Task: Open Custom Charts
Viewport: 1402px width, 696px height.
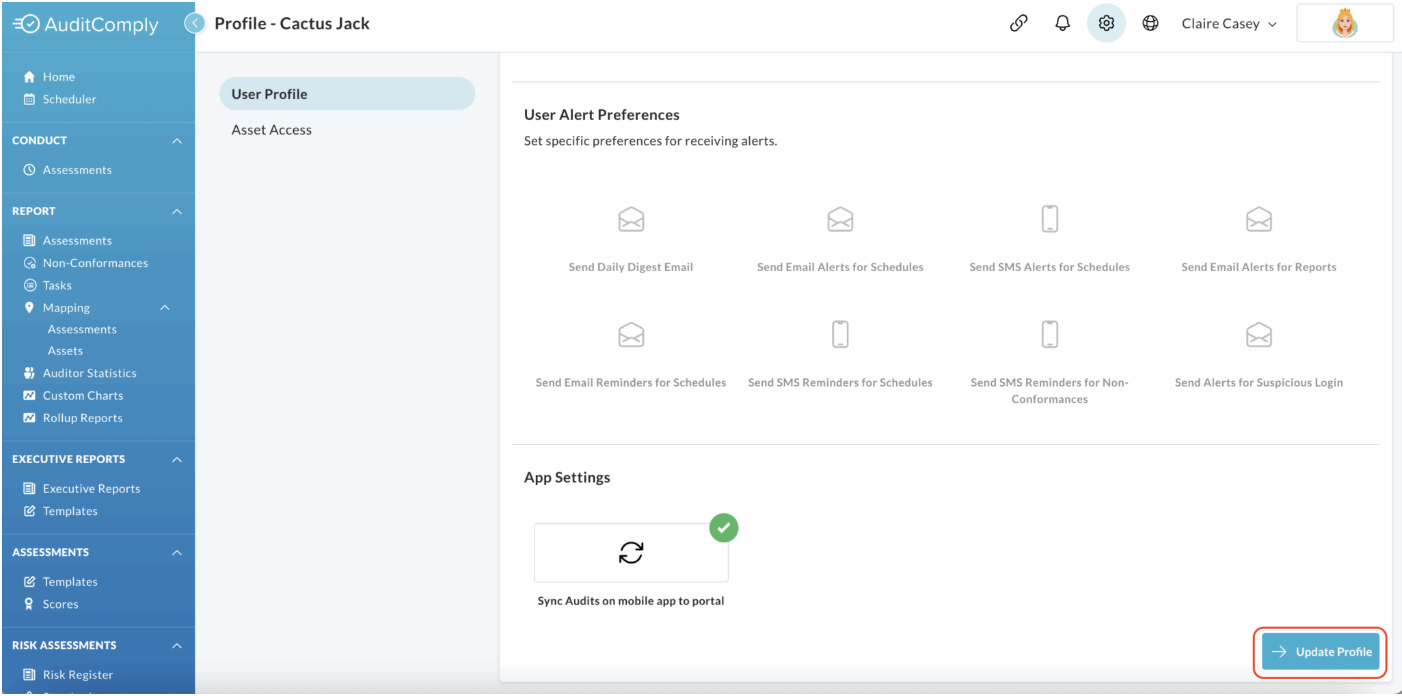Action: pyautogui.click(x=83, y=395)
